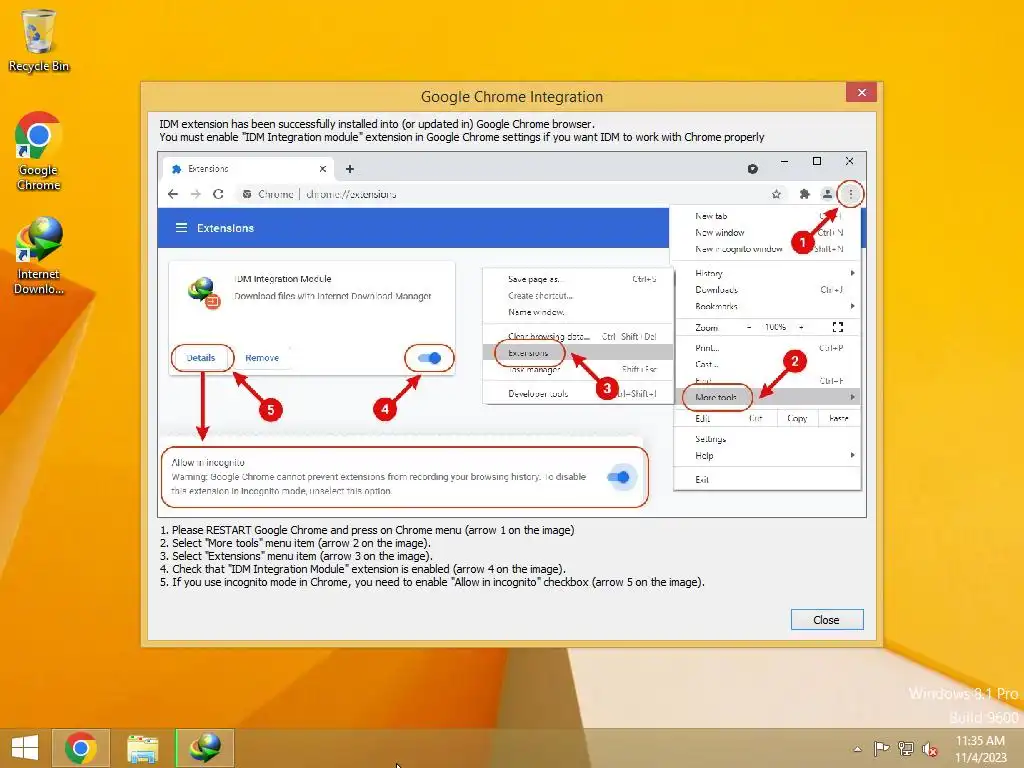This screenshot has height=768, width=1024.
Task: Click the three-dot Chrome menu in the picture
Action: pos(850,194)
